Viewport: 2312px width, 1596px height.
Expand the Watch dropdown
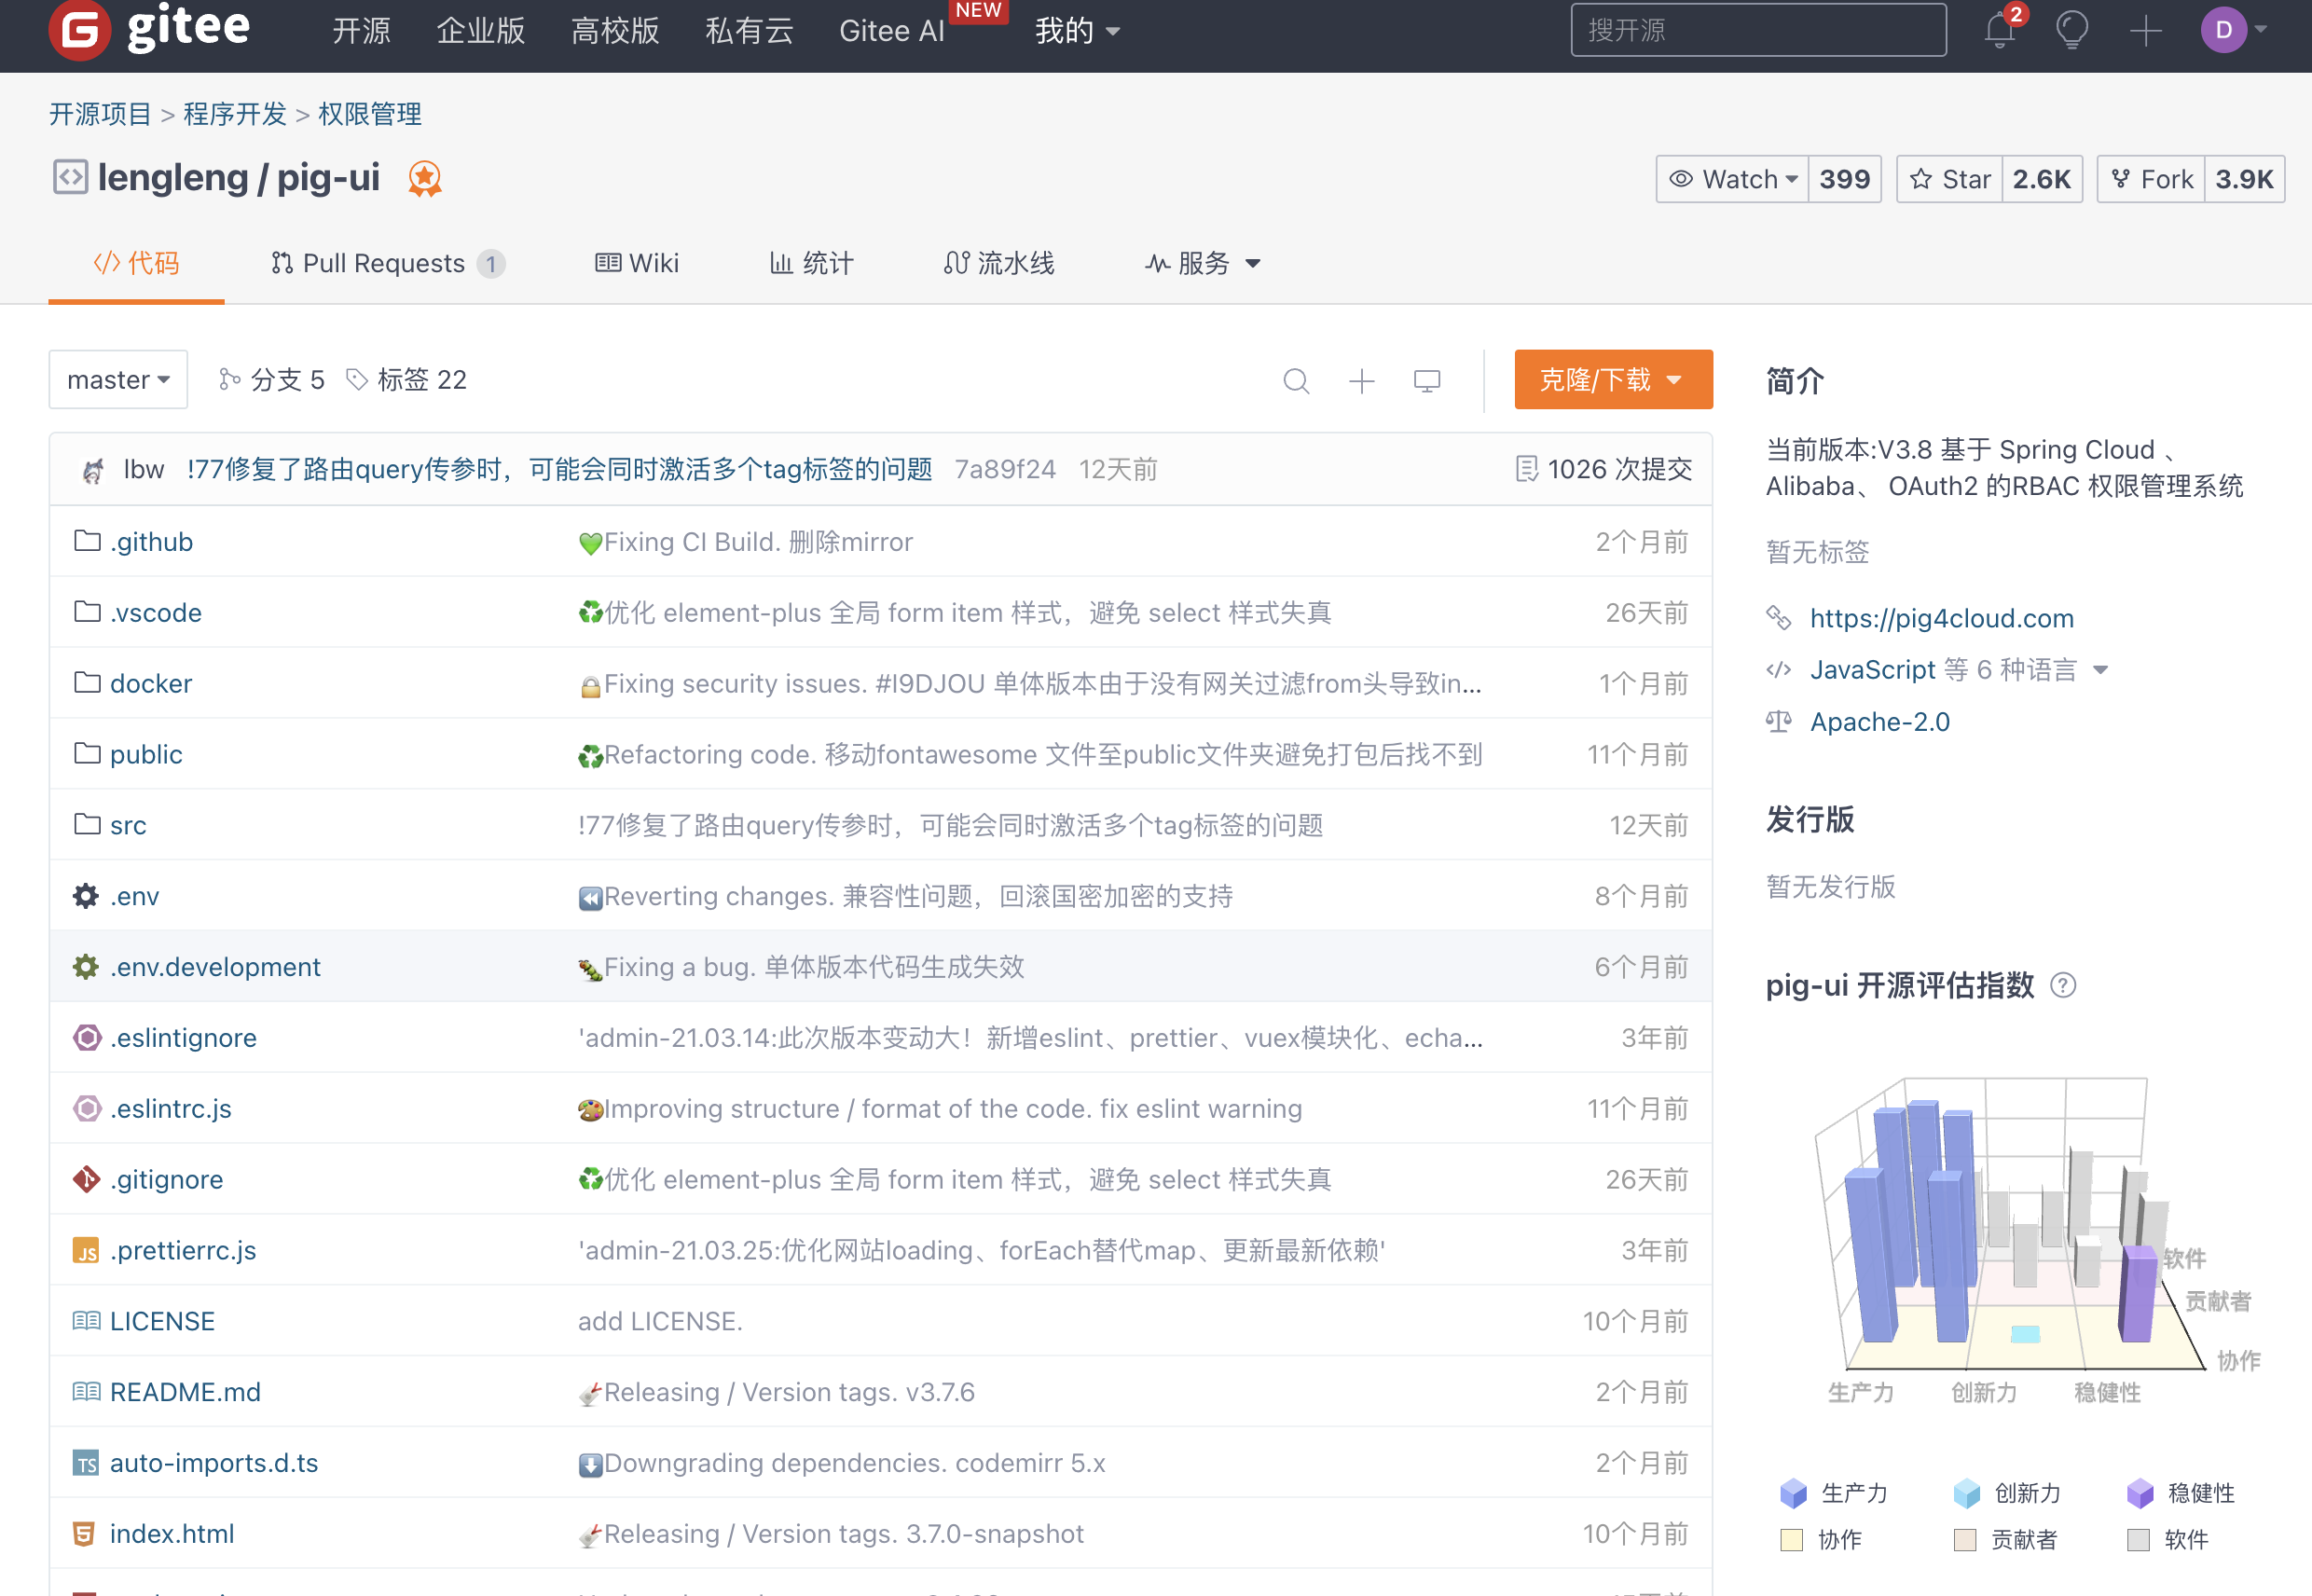pos(1732,179)
